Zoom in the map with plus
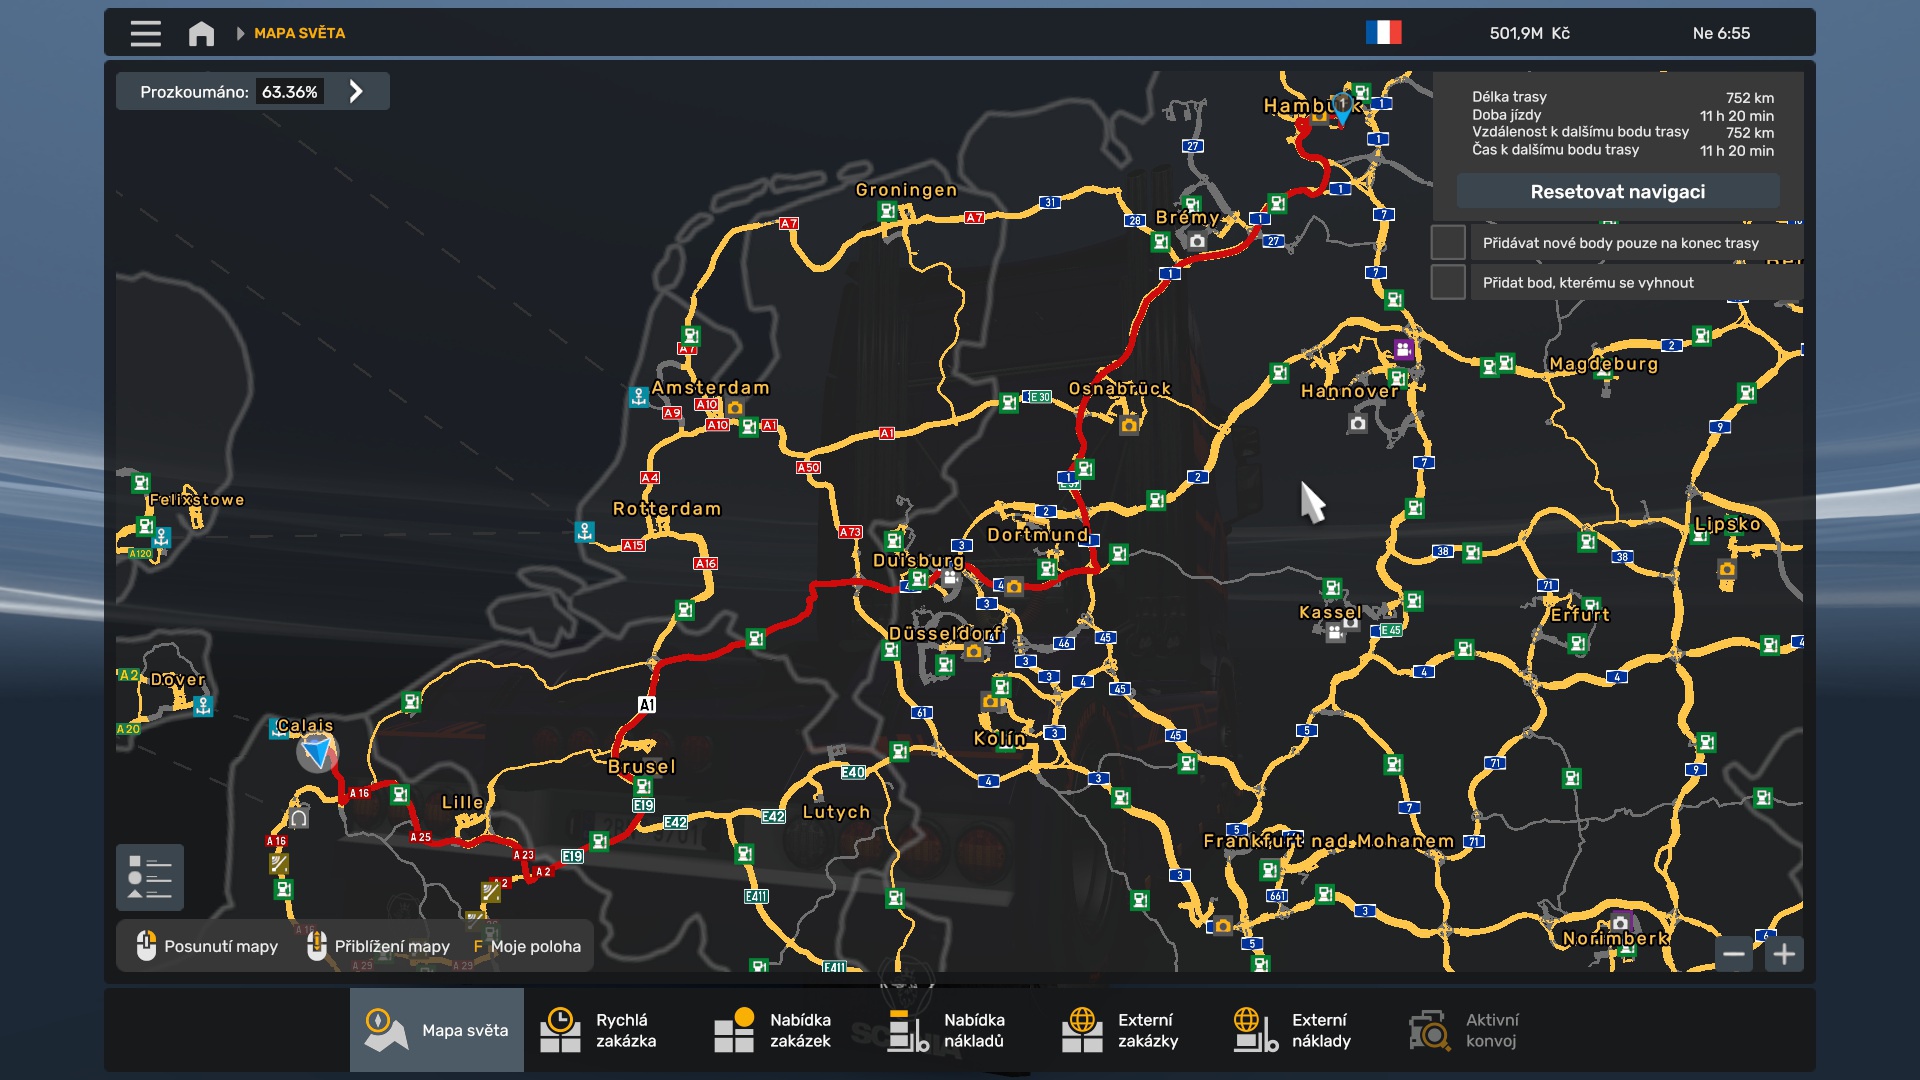1920x1080 pixels. pyautogui.click(x=1784, y=954)
